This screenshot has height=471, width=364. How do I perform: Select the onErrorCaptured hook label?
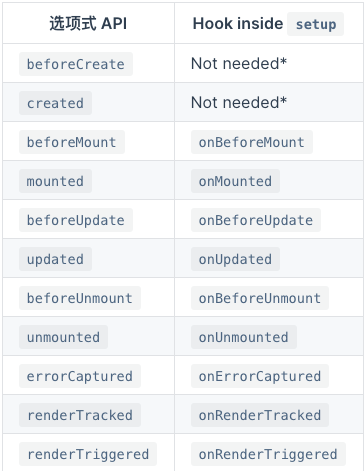pos(260,376)
